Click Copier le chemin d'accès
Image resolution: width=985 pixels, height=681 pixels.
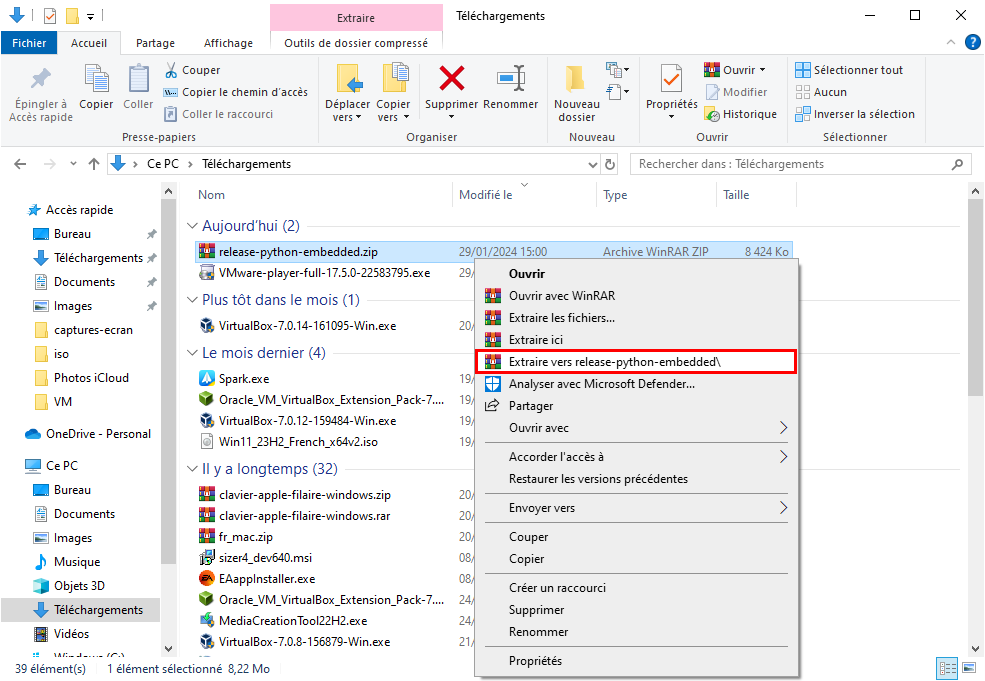click(236, 92)
